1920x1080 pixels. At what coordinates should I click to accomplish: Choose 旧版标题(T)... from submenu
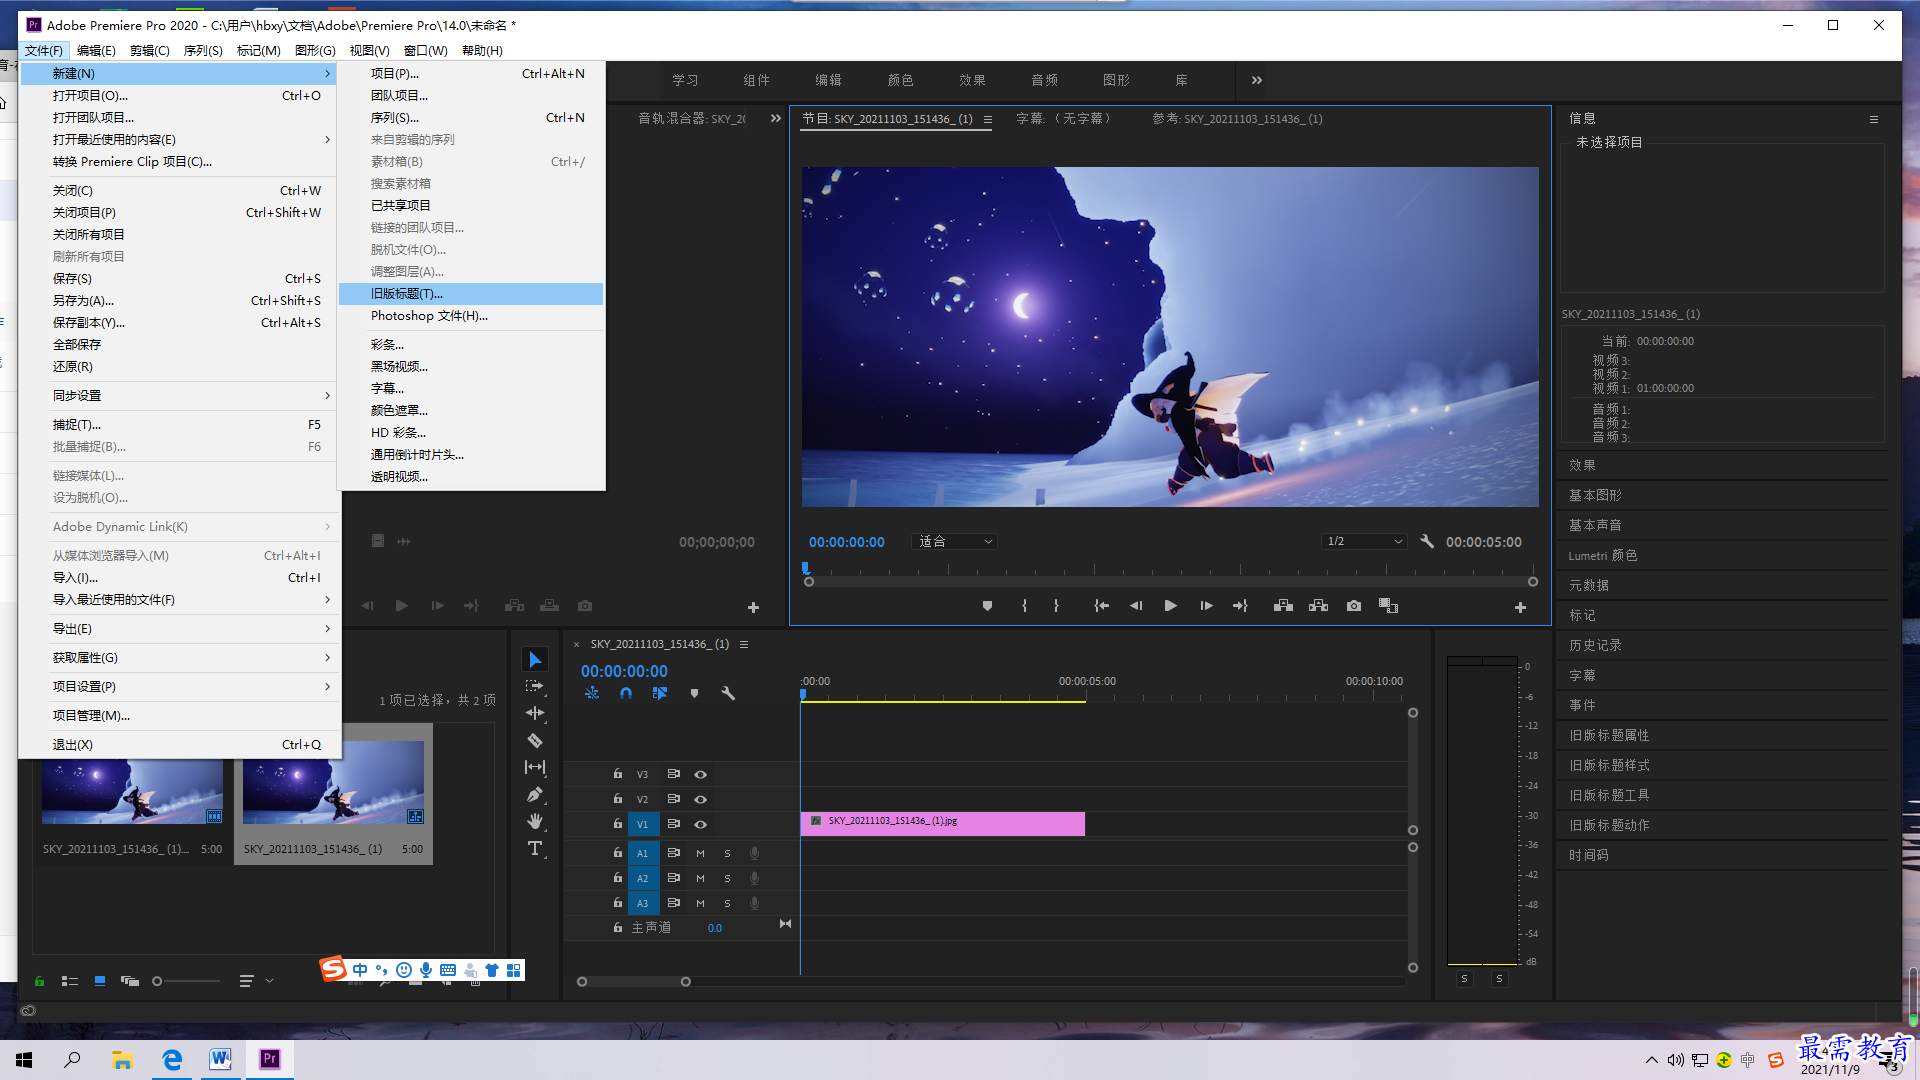(x=471, y=294)
